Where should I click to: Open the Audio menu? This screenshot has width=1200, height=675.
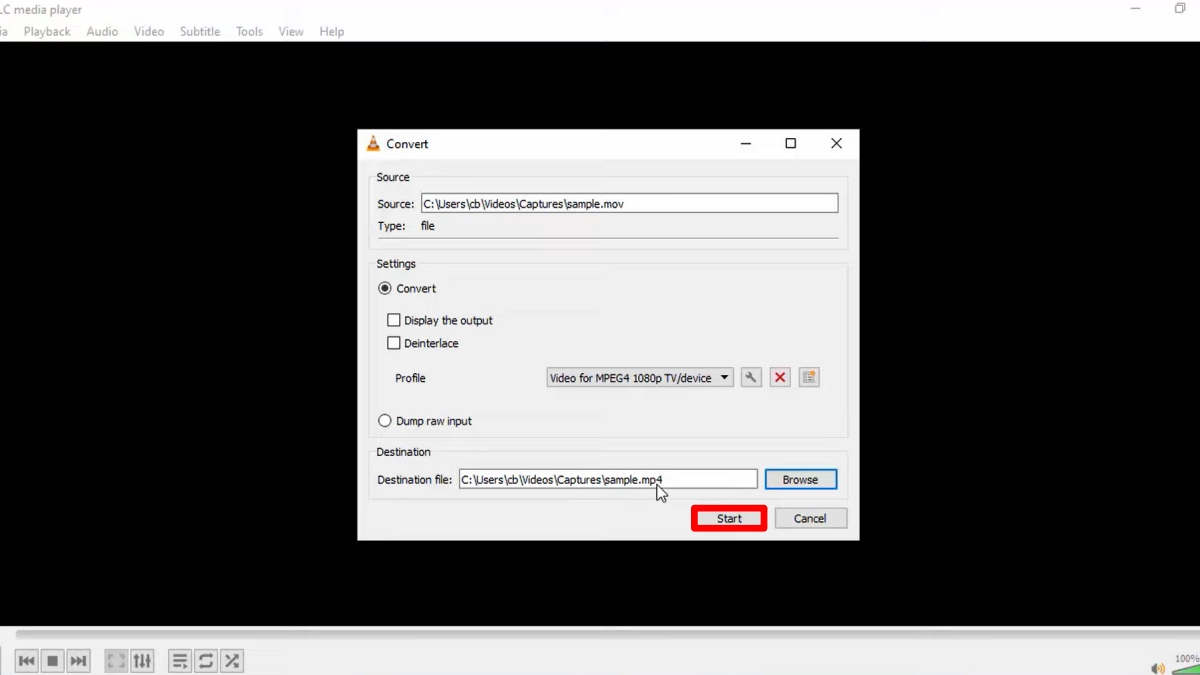tap(102, 32)
